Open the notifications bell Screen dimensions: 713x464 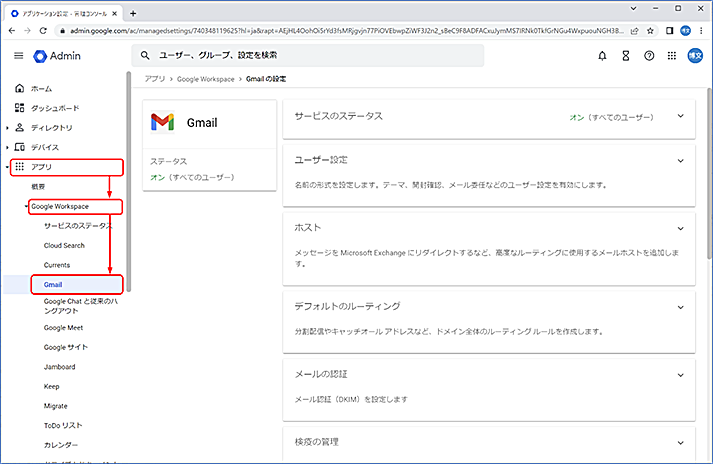point(602,55)
